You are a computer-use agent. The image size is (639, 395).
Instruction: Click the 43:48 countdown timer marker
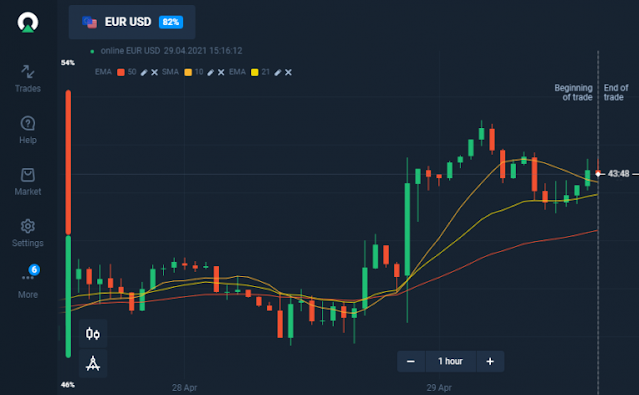click(618, 174)
